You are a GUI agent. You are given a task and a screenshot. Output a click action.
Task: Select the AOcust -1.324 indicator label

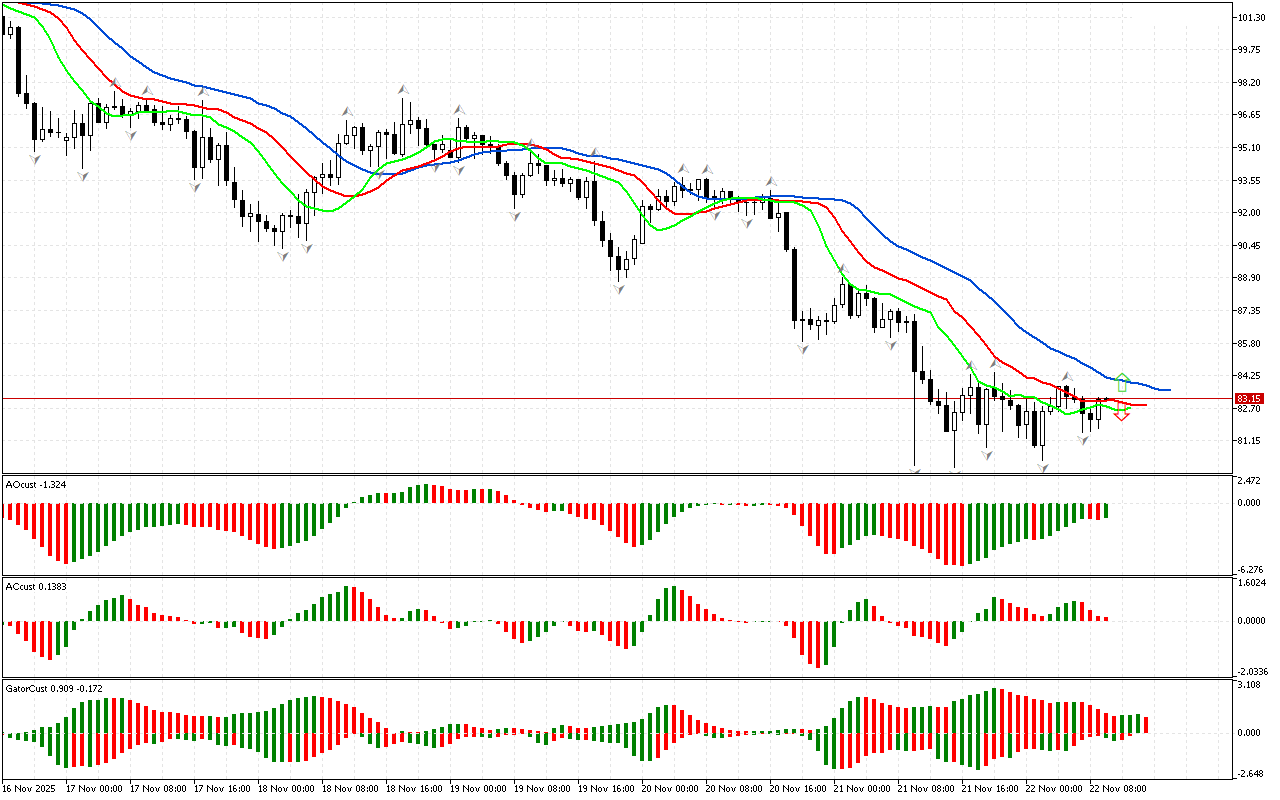[x=38, y=484]
